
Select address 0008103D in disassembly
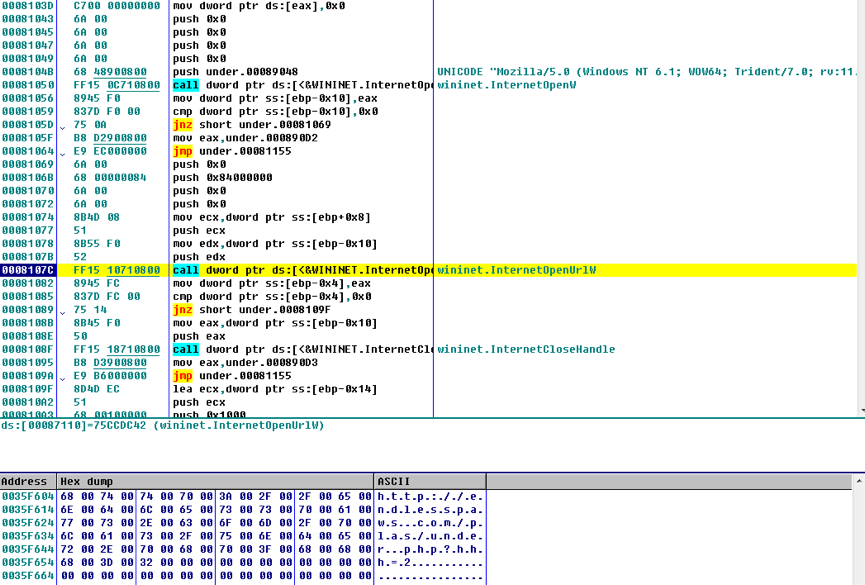click(x=28, y=6)
